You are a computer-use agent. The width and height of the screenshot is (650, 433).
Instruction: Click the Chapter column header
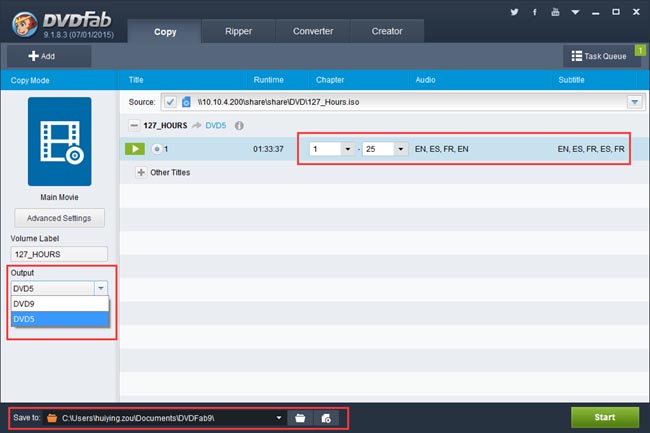pos(330,80)
